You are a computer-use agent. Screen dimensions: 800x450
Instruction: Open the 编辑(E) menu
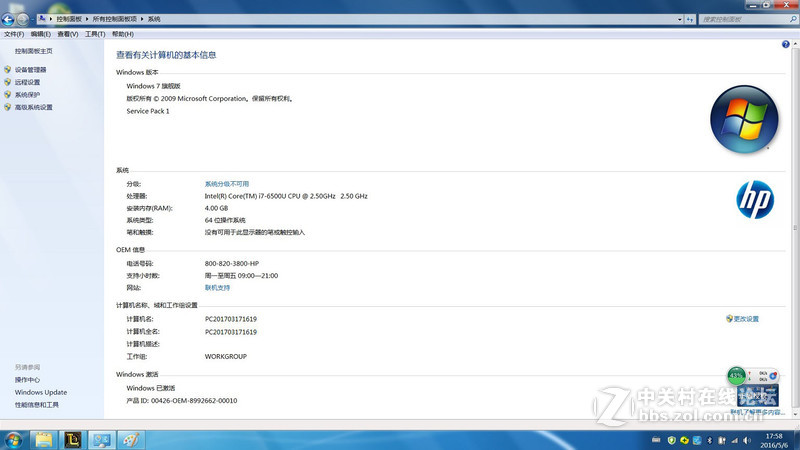(40, 34)
